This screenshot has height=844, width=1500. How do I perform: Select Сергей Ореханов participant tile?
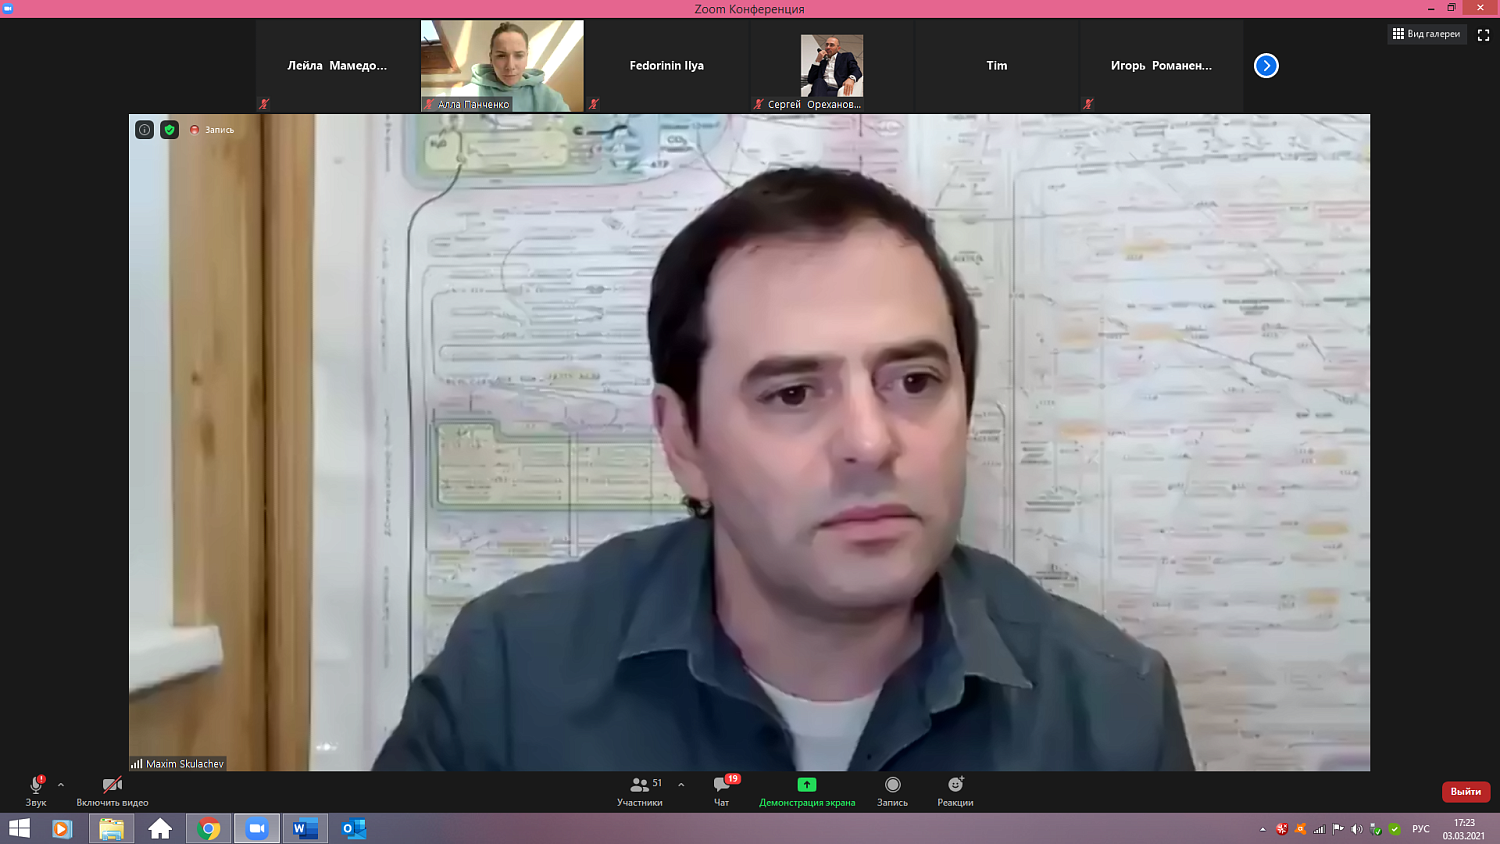coord(832,66)
